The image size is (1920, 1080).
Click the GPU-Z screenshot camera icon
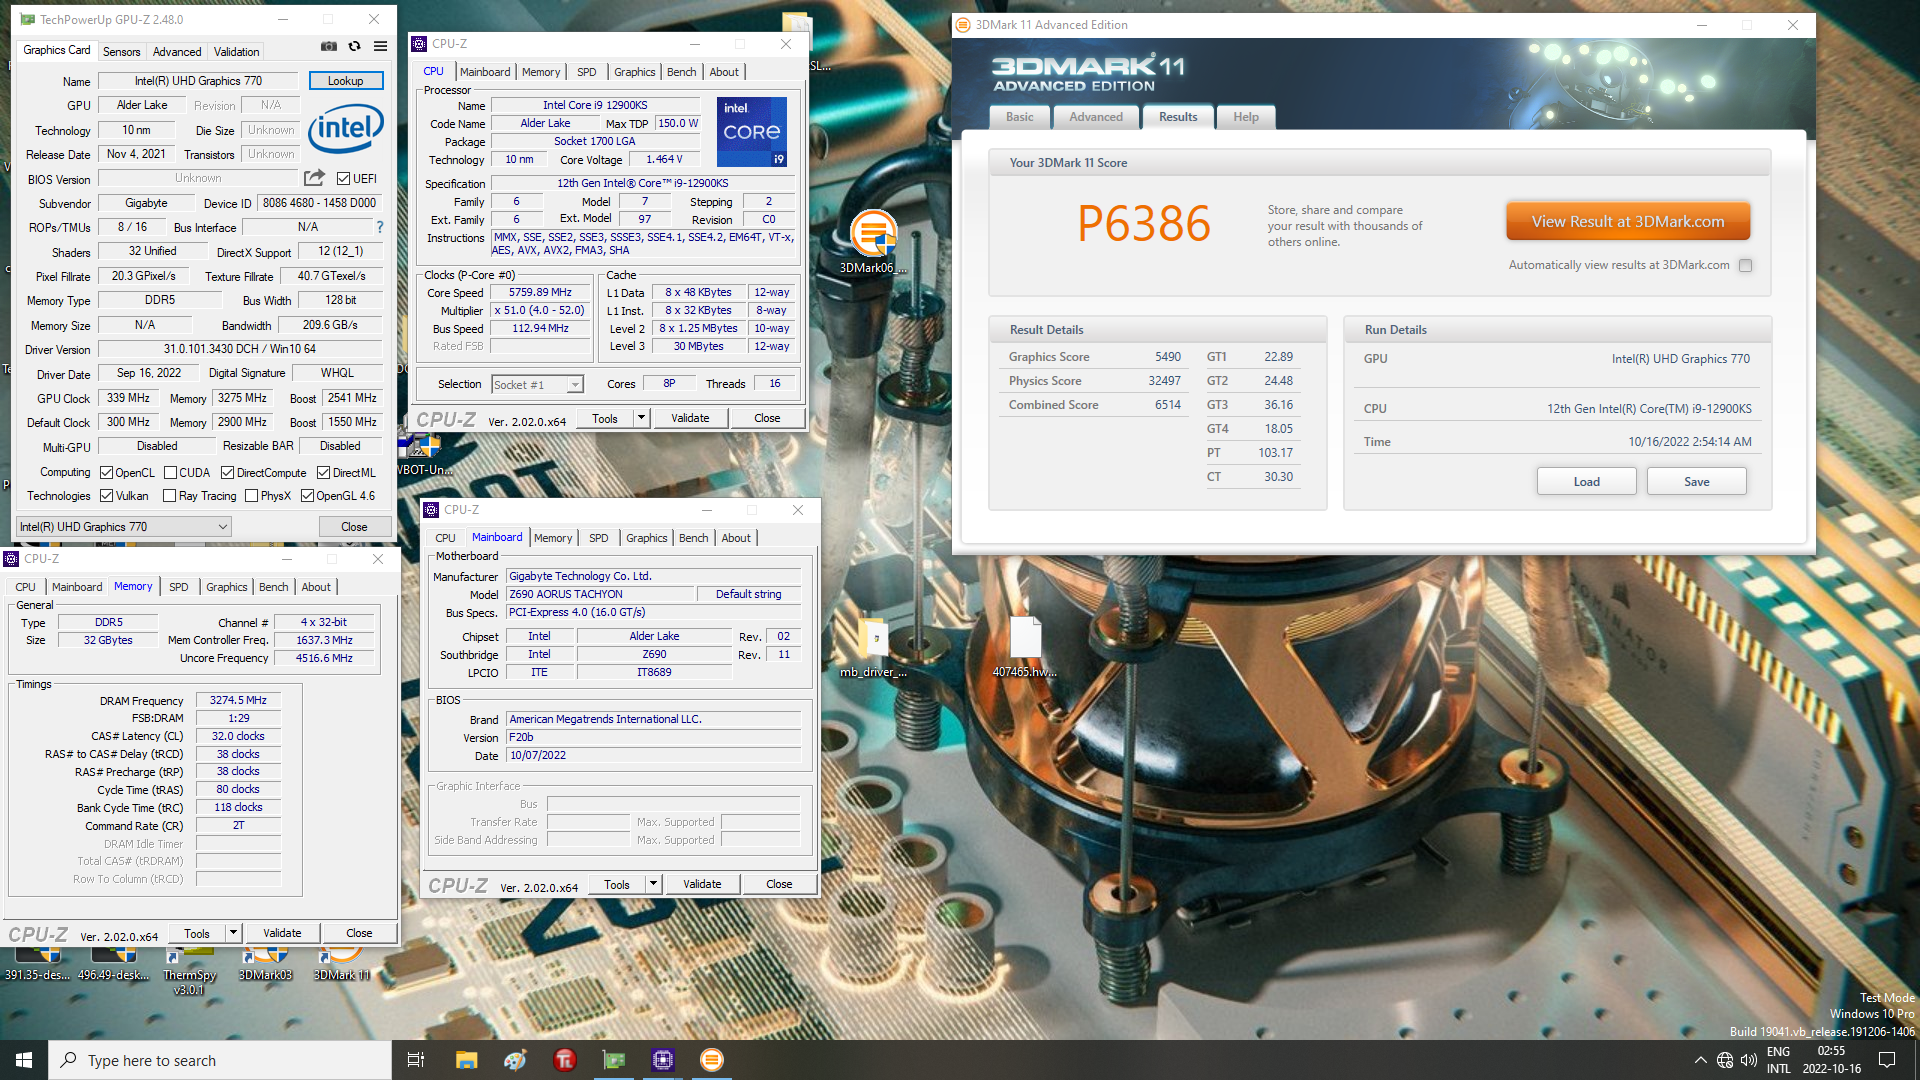[329, 46]
